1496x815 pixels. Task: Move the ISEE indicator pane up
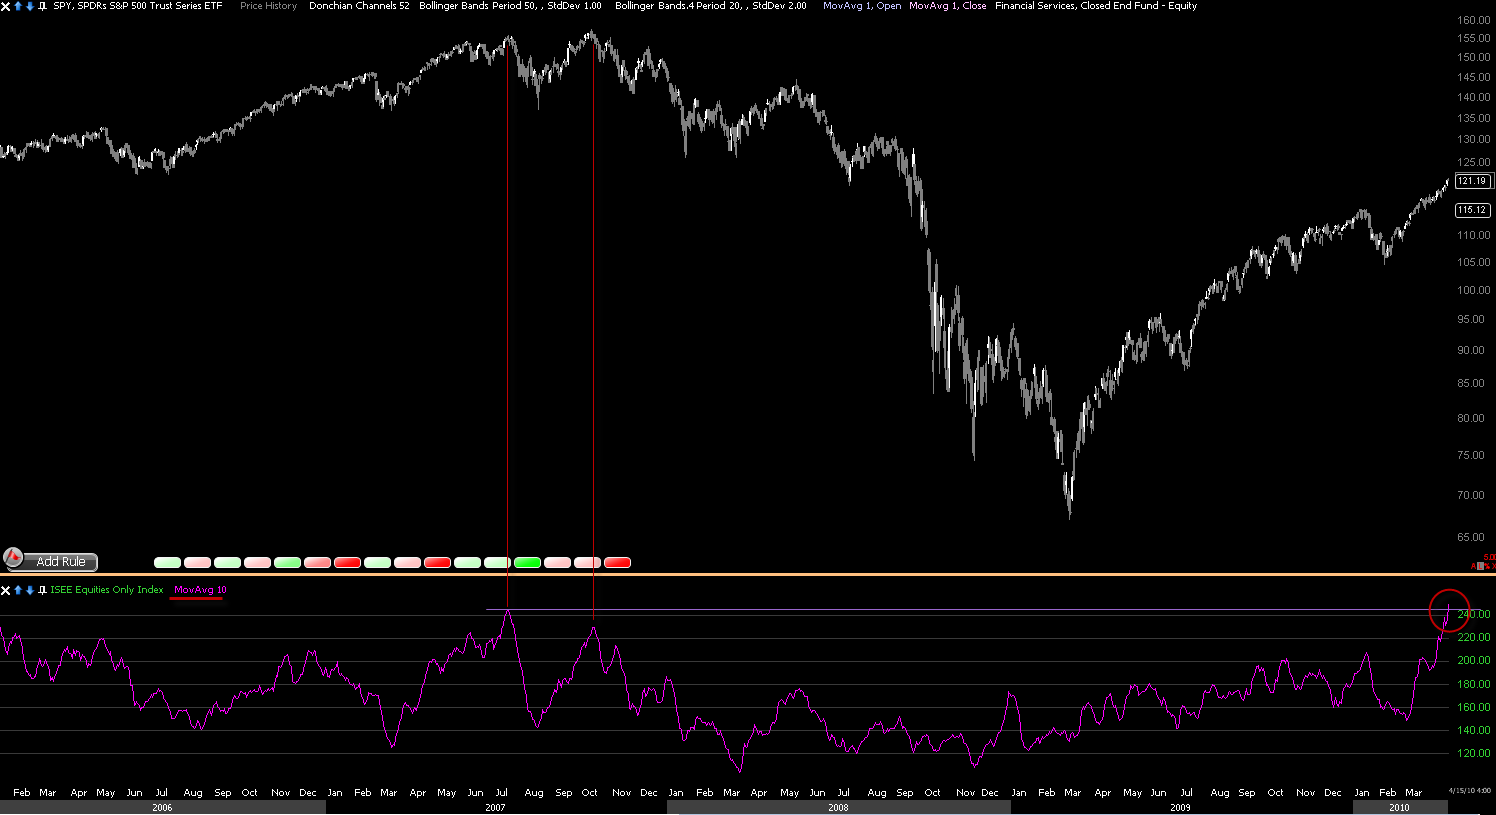(18, 590)
